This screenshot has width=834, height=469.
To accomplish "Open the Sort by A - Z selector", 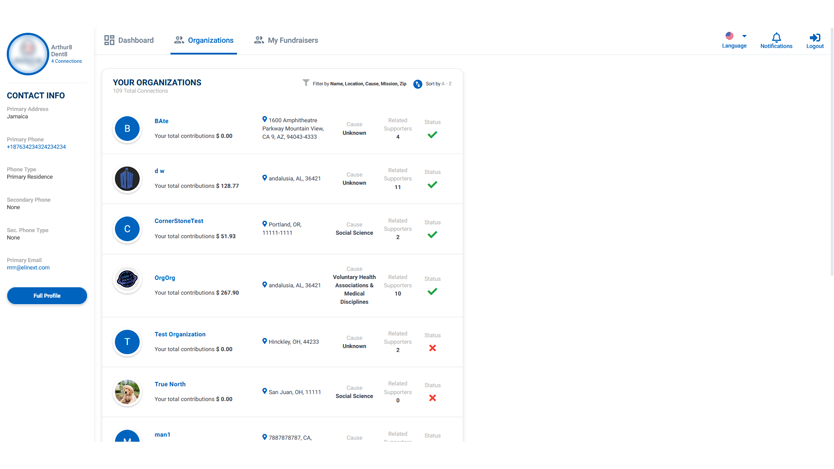I will point(439,84).
